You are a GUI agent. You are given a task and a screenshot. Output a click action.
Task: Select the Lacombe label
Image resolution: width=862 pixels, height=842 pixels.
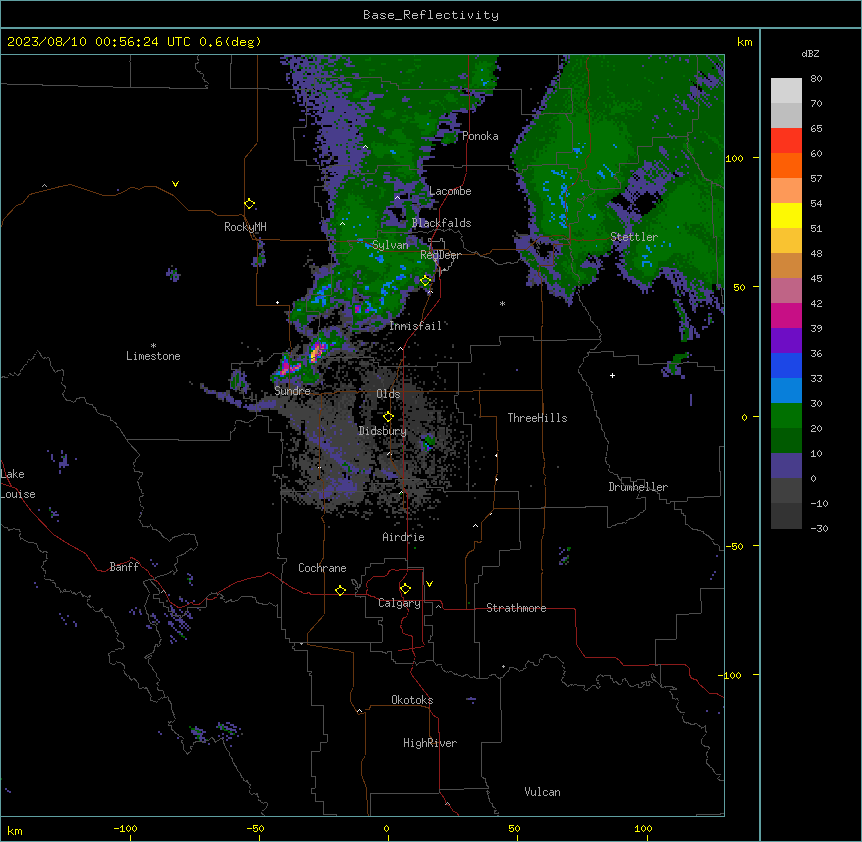point(450,191)
